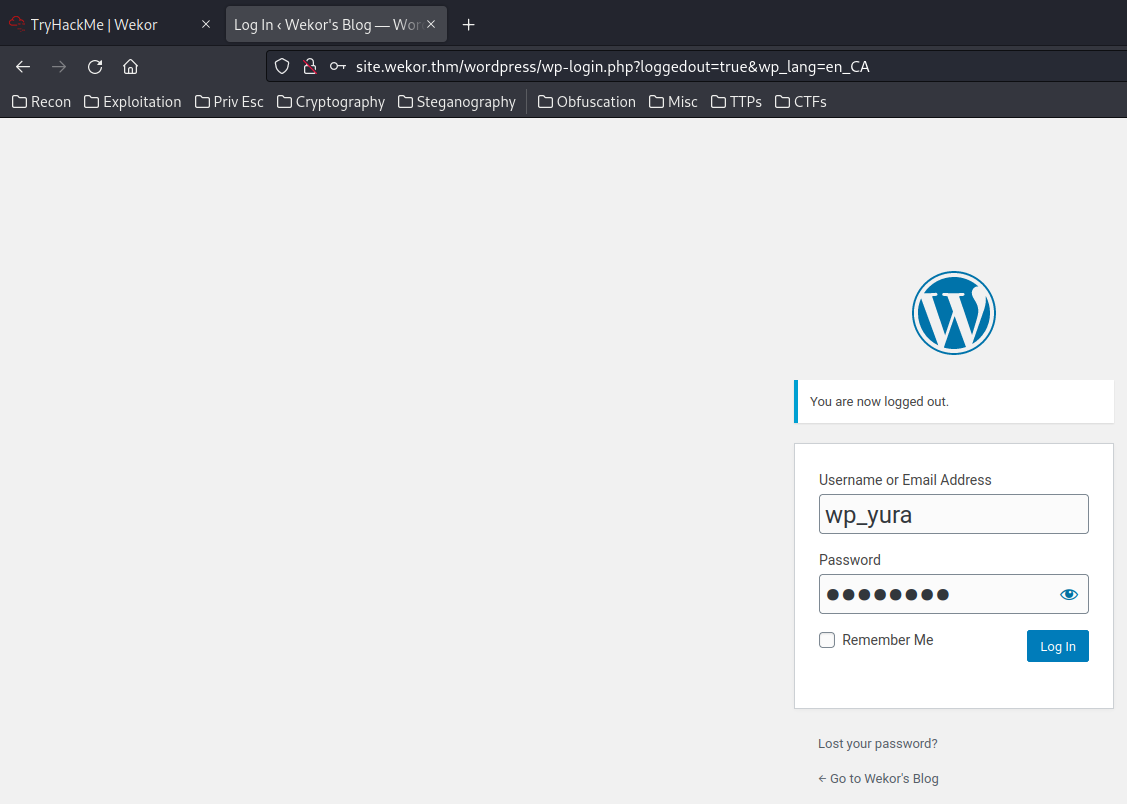
Task: Click the Password field label
Action: pos(850,560)
